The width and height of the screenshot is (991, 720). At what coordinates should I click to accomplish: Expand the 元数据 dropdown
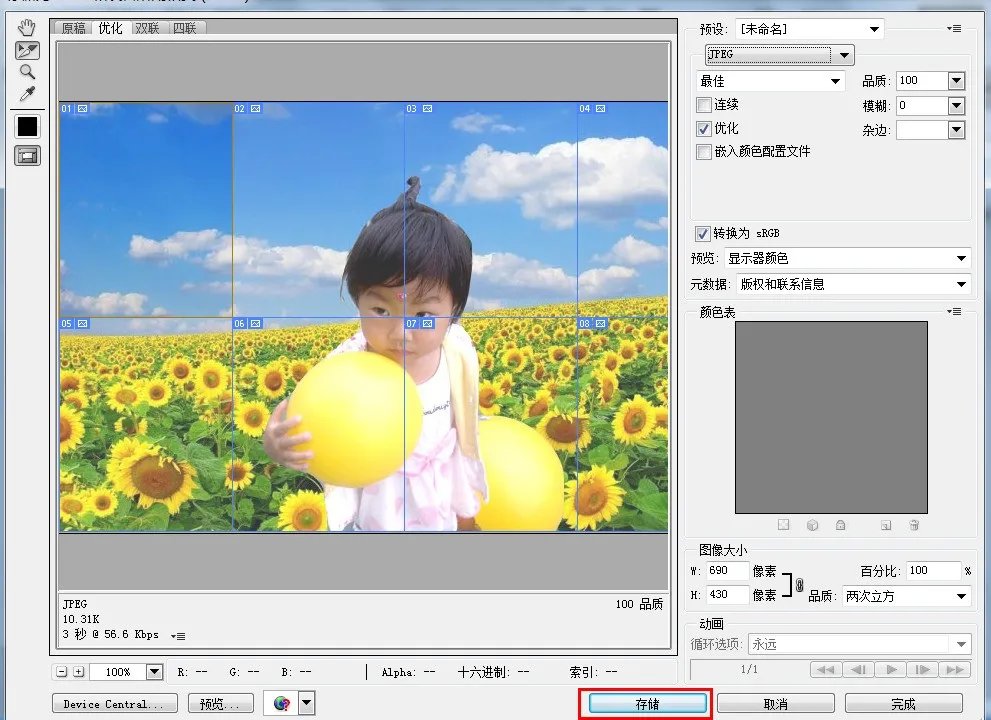point(853,284)
